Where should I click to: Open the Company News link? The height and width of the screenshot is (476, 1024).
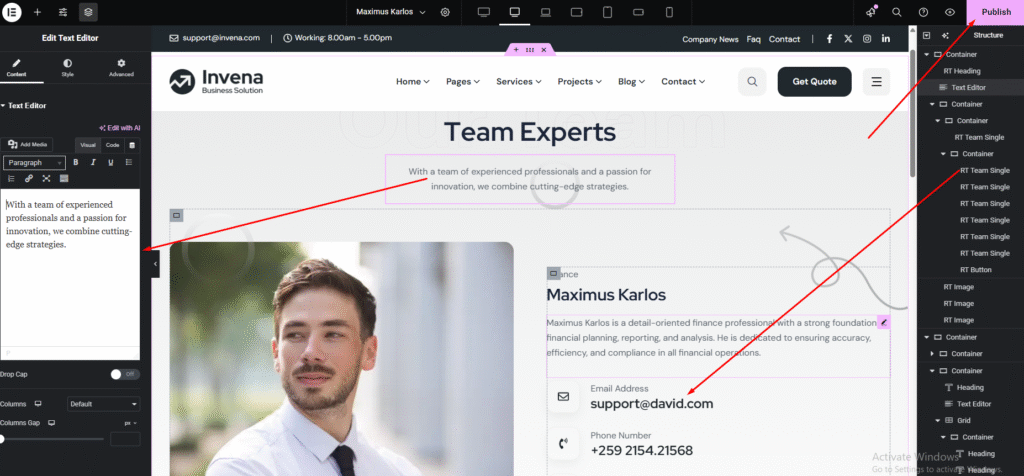coord(711,39)
